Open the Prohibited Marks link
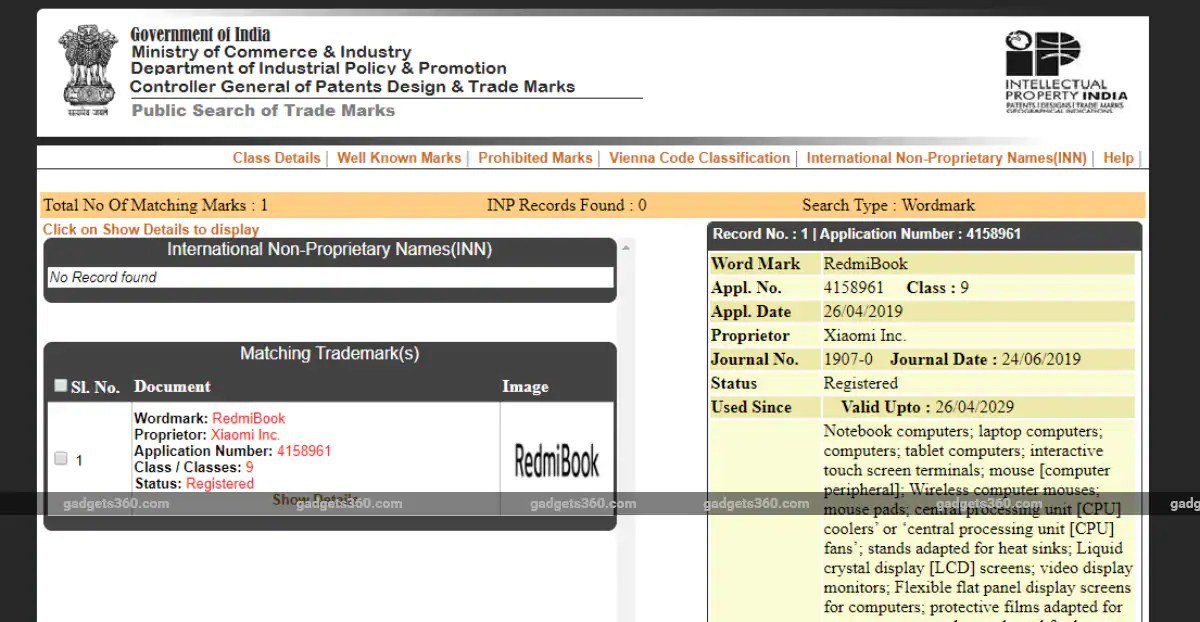Screen dimensions: 1200x622 click(x=535, y=158)
